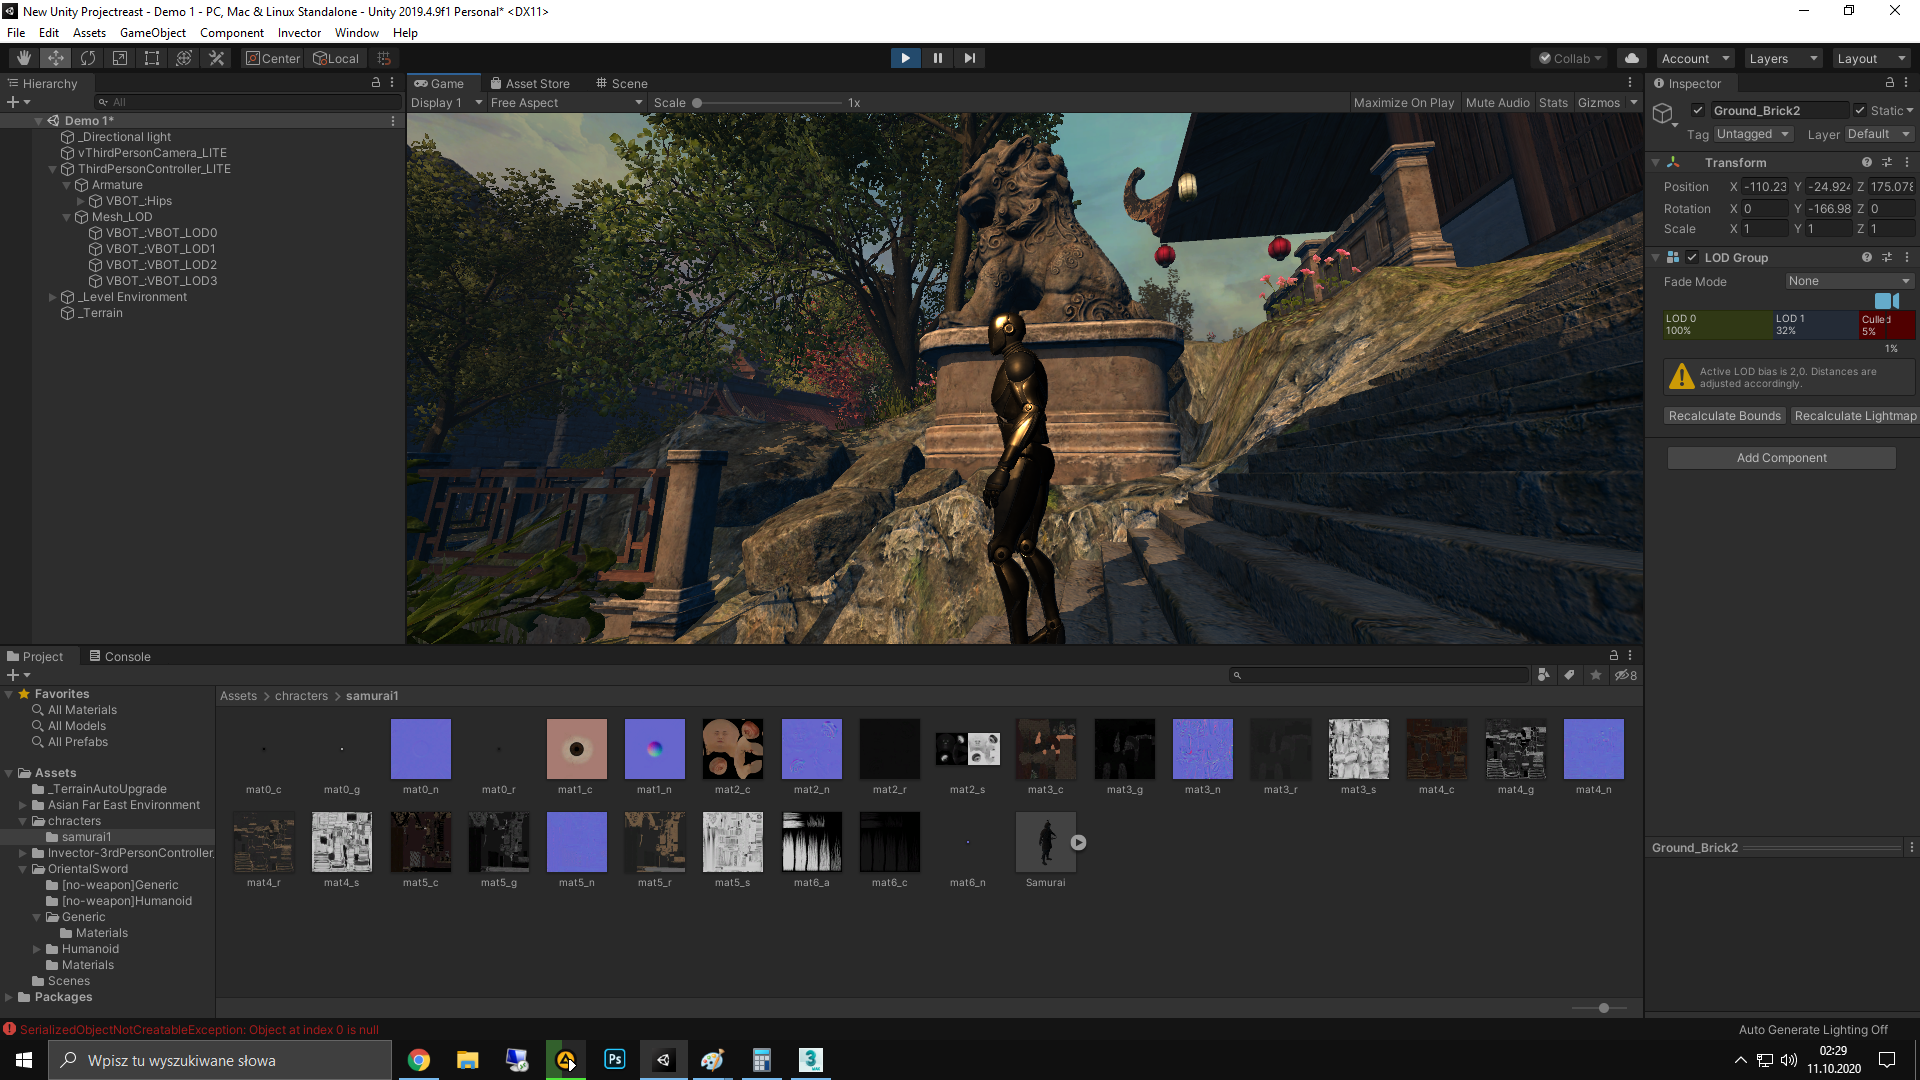
Task: Open LOD Group component options menu
Action: 1907,257
